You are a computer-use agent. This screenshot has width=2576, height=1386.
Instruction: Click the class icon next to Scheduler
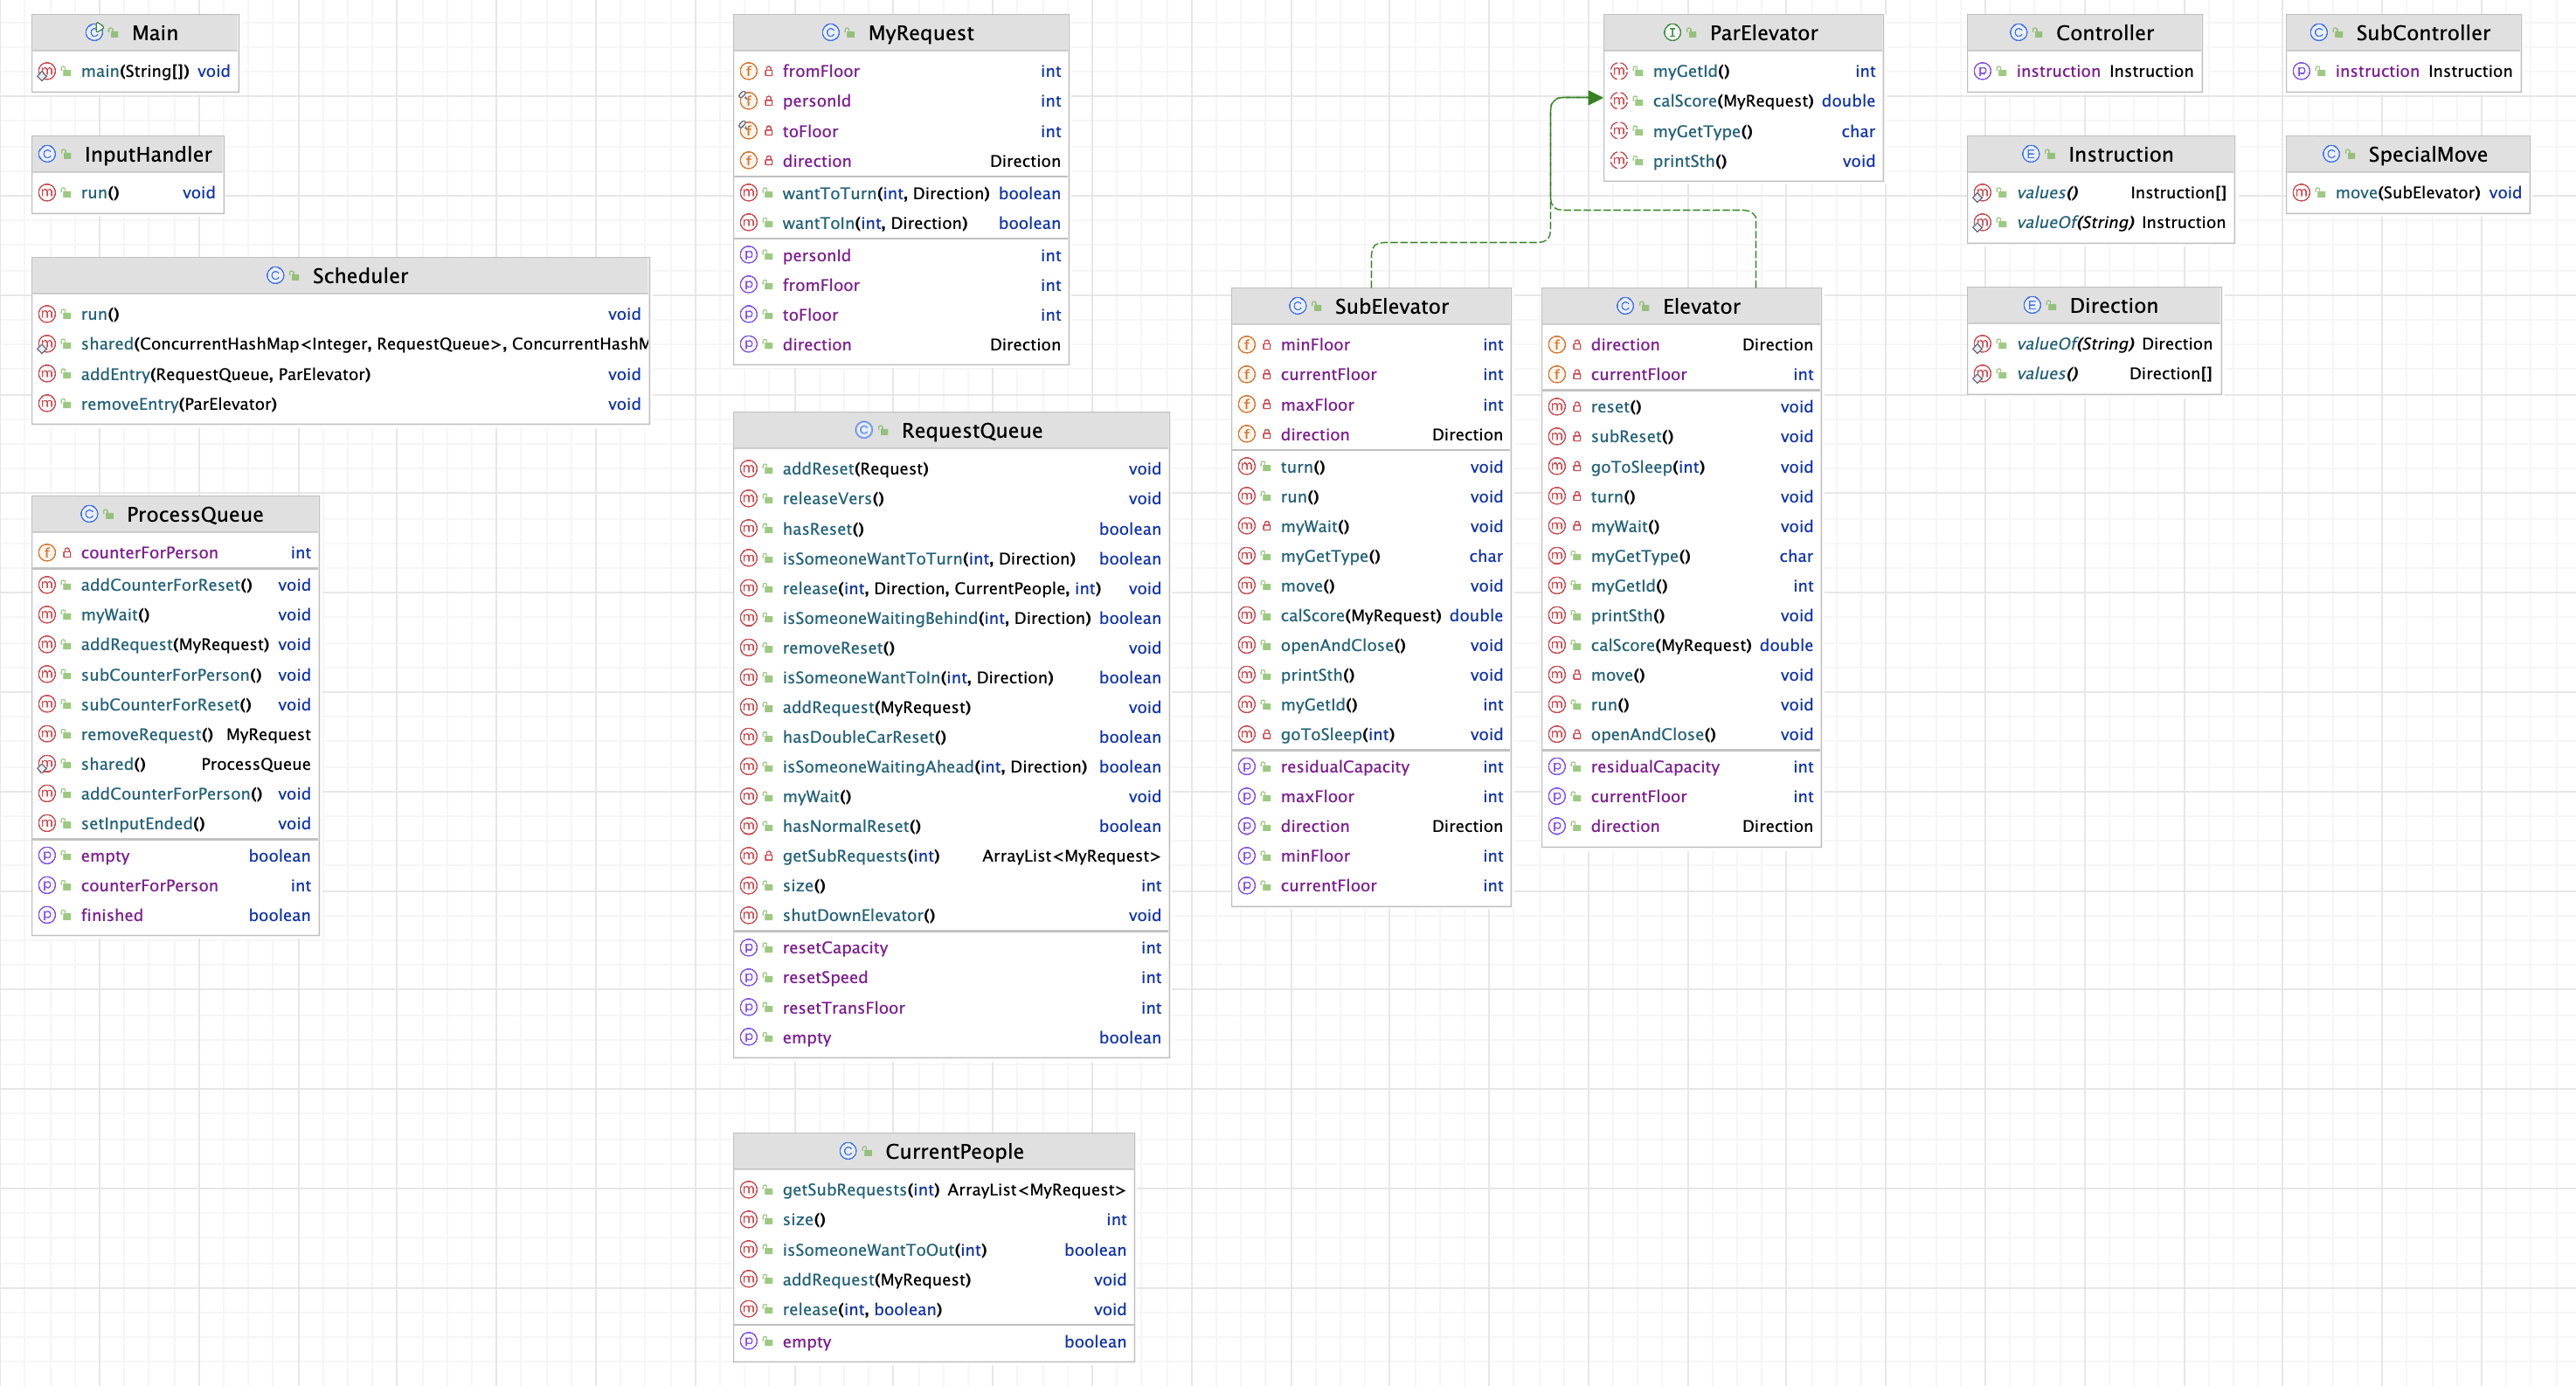[x=275, y=275]
